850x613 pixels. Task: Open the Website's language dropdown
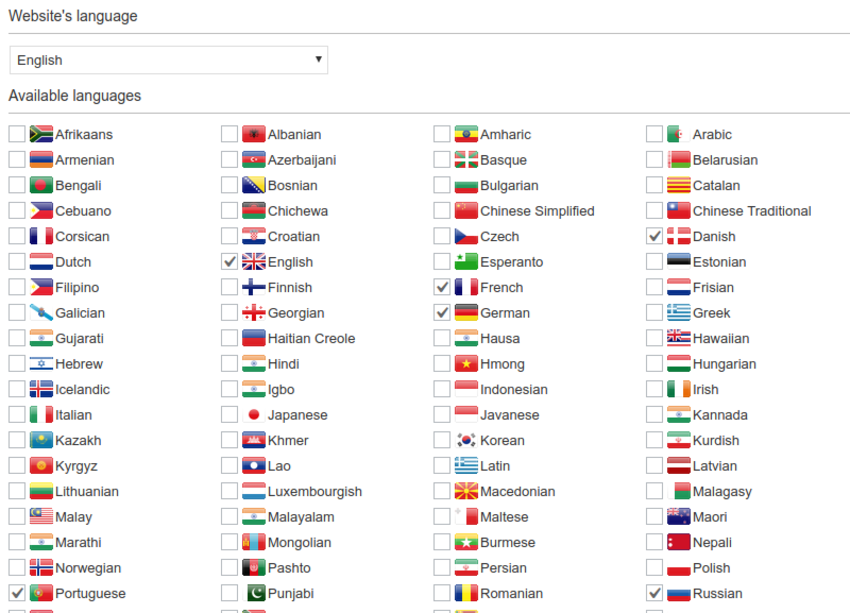(x=169, y=60)
